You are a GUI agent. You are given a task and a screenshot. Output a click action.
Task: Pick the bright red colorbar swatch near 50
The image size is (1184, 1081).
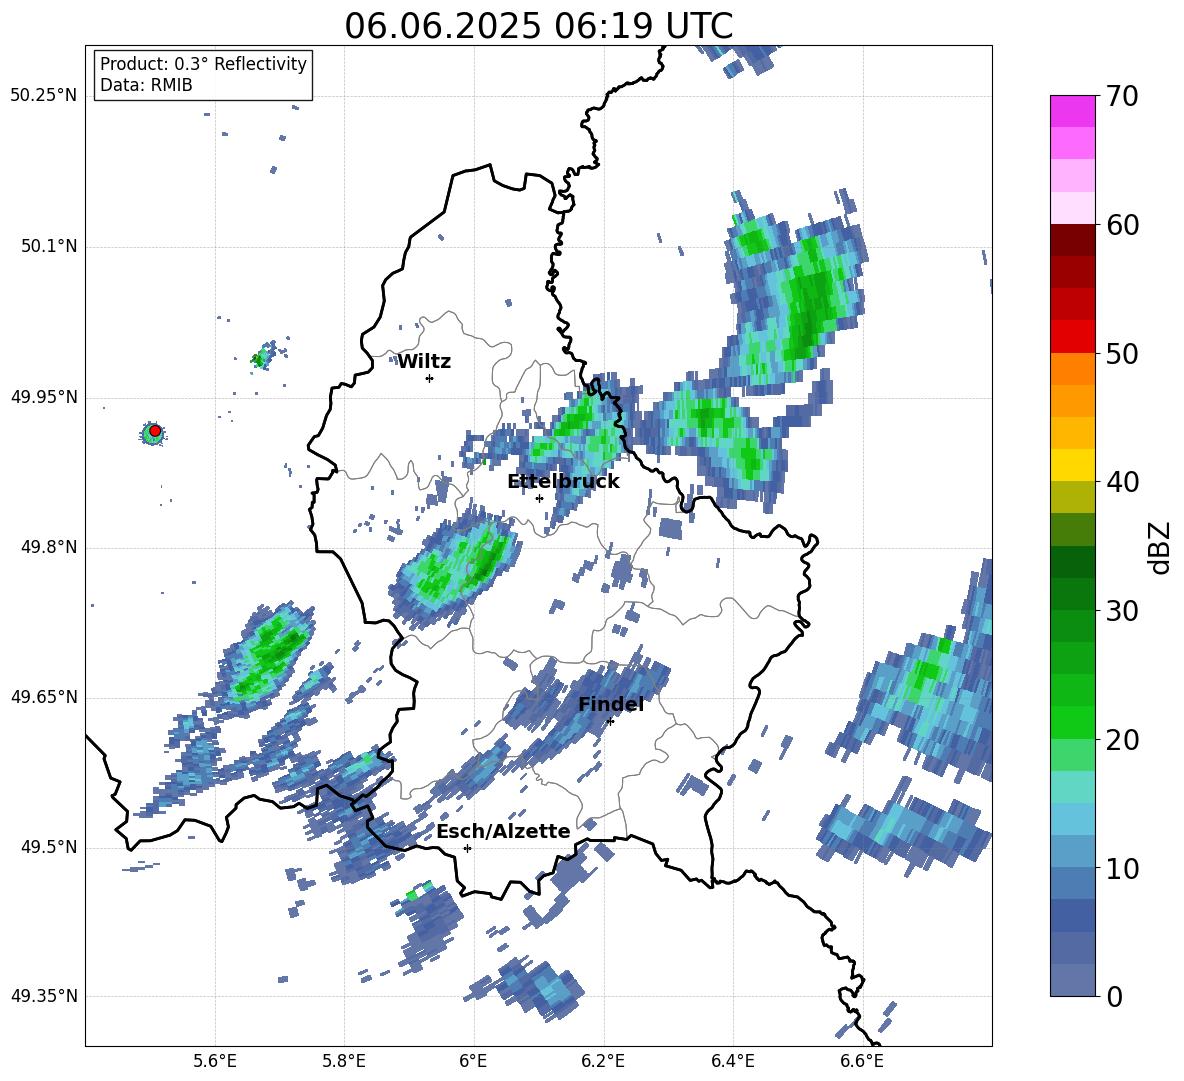[1072, 336]
